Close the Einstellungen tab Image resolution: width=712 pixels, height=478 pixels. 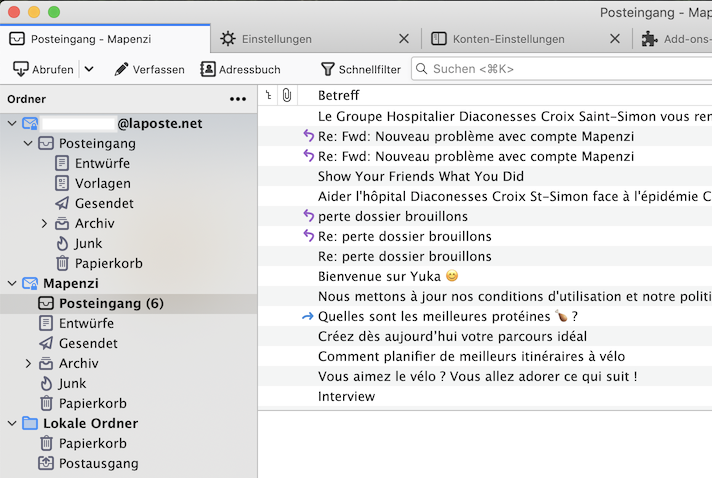[x=404, y=39]
